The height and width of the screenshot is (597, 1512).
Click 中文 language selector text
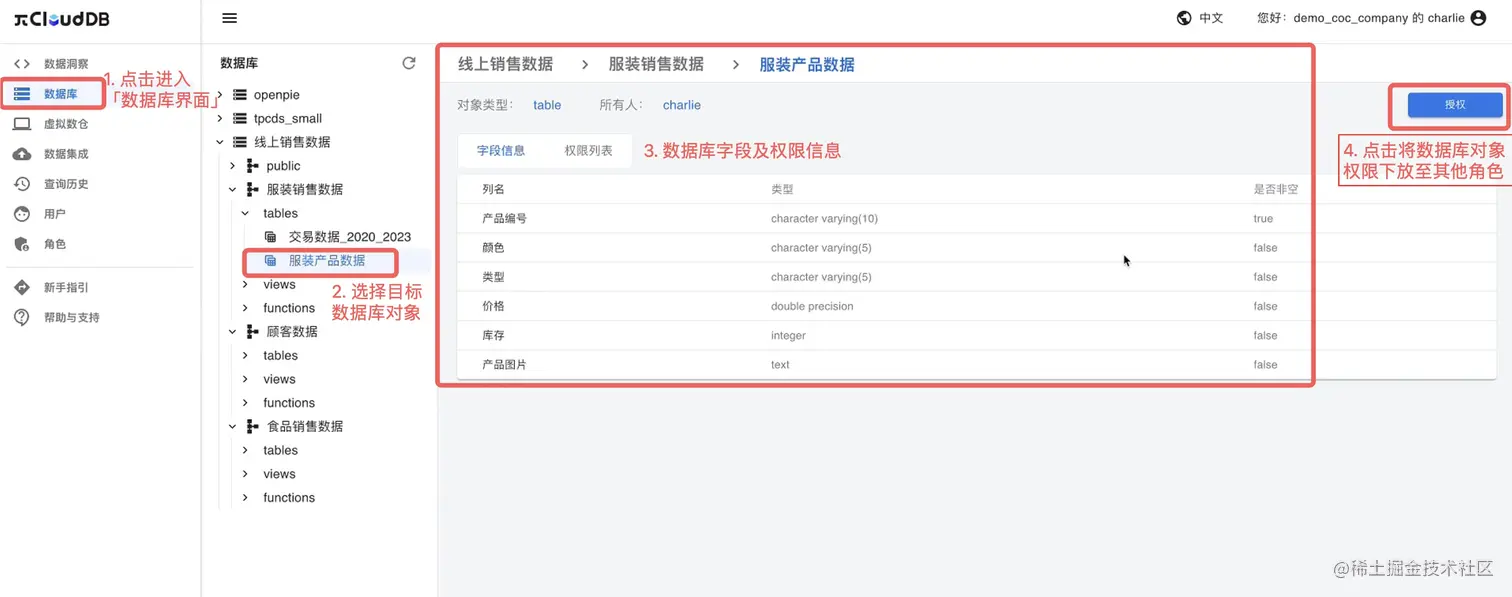coord(1211,18)
